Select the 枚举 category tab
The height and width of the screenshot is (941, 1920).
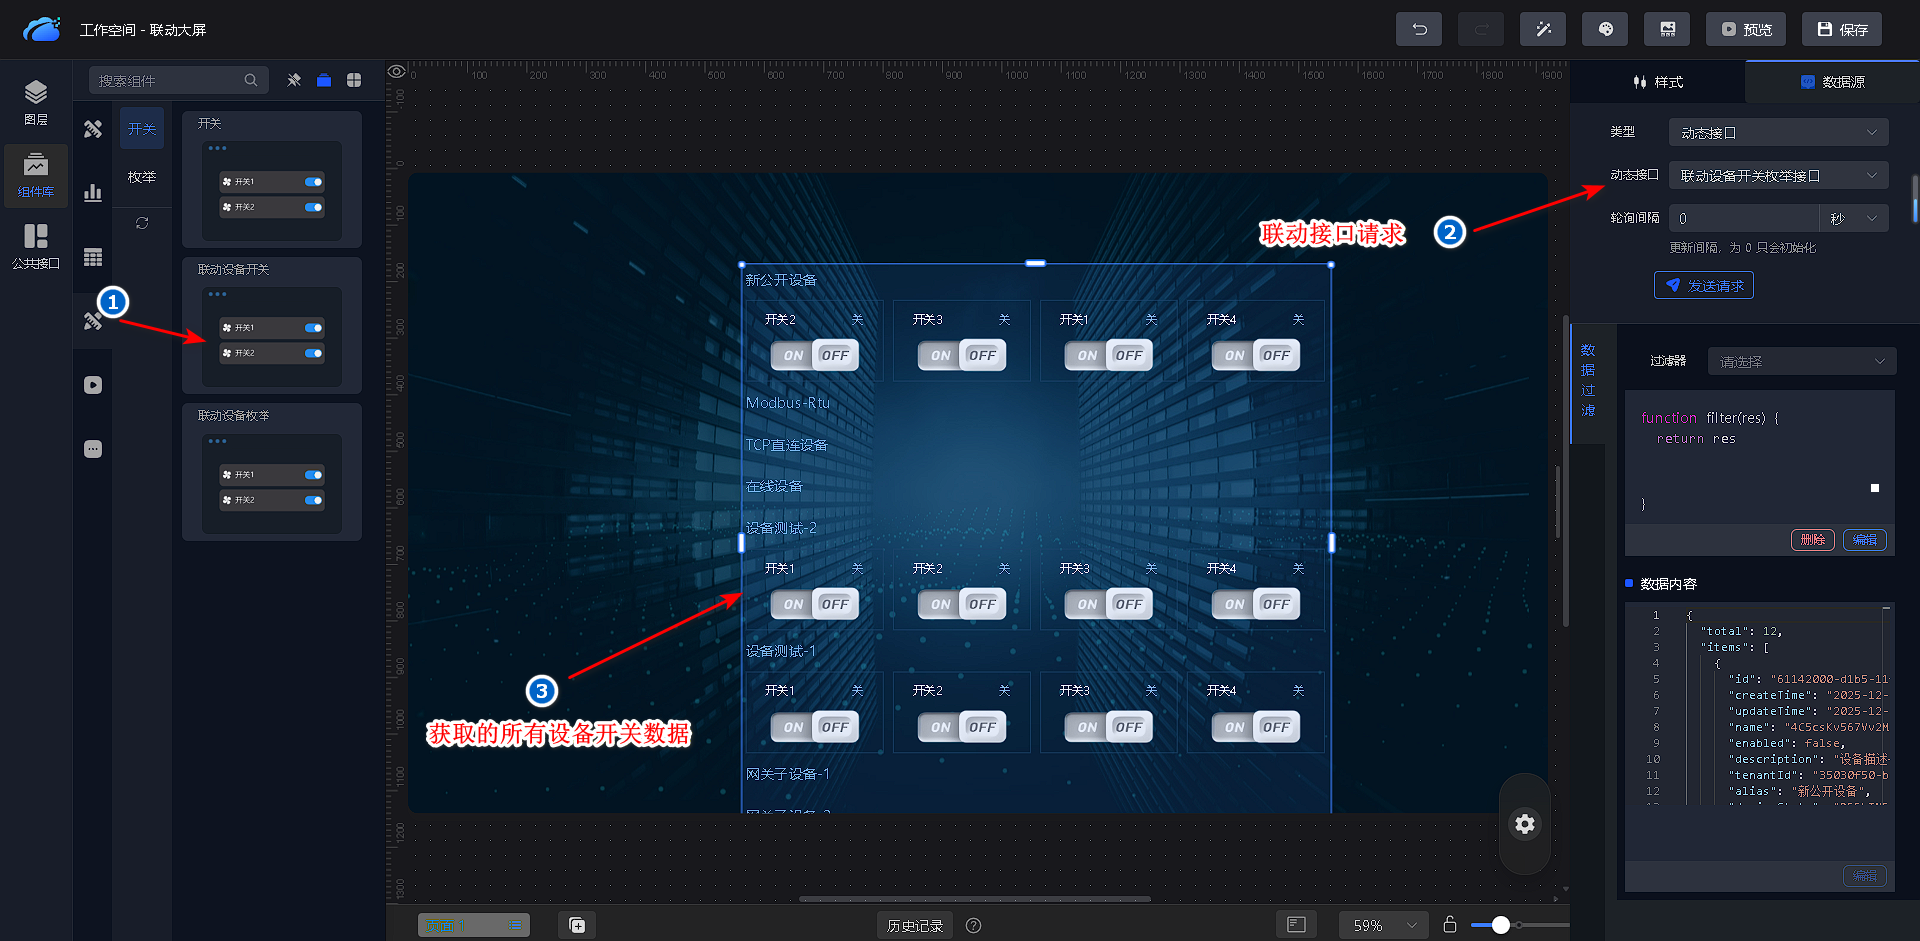pos(142,177)
